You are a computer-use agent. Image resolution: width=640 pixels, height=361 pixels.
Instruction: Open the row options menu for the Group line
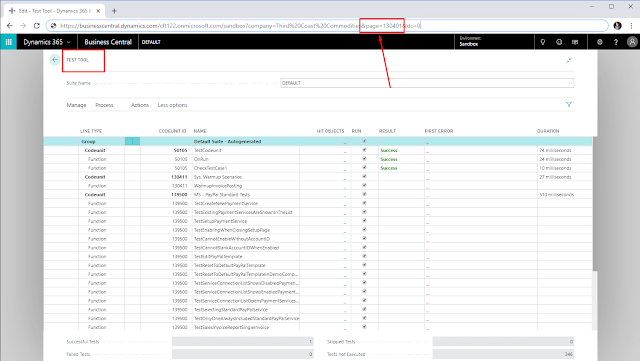click(132, 141)
